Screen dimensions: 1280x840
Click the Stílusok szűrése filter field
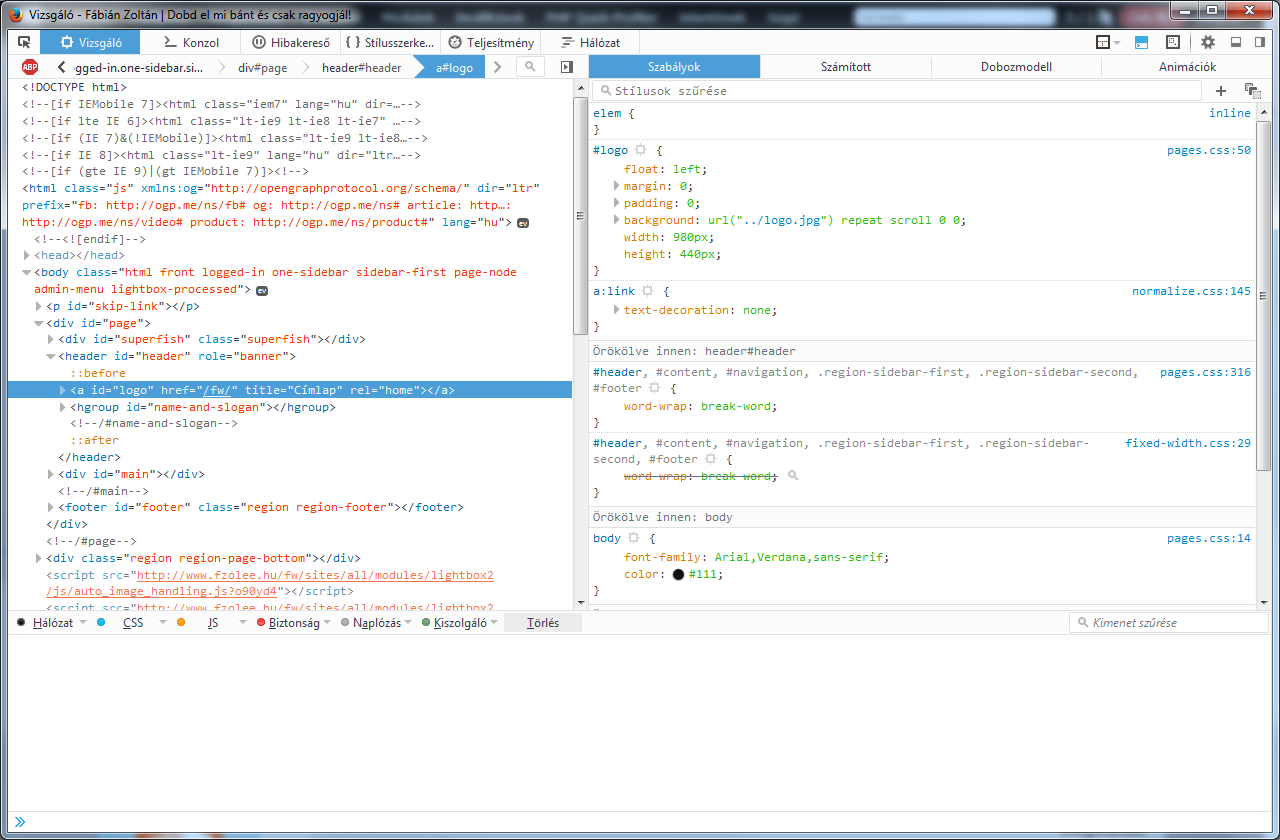pyautogui.click(x=897, y=90)
